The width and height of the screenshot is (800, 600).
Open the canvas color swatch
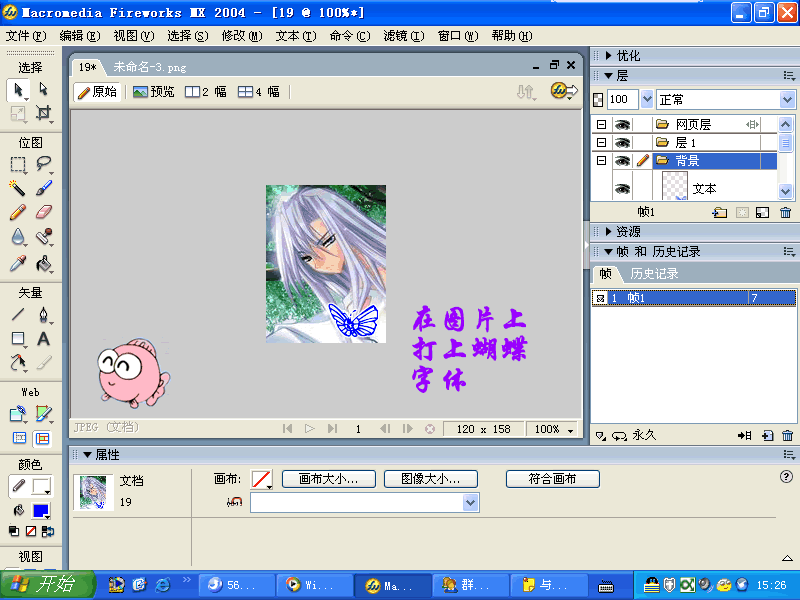262,479
